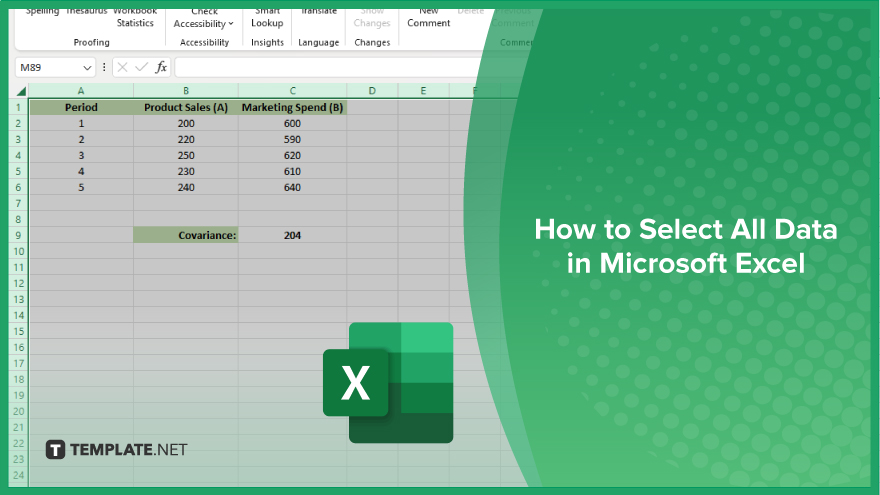Click Workbook Statistics button
This screenshot has height=495, width=880.
[135, 18]
